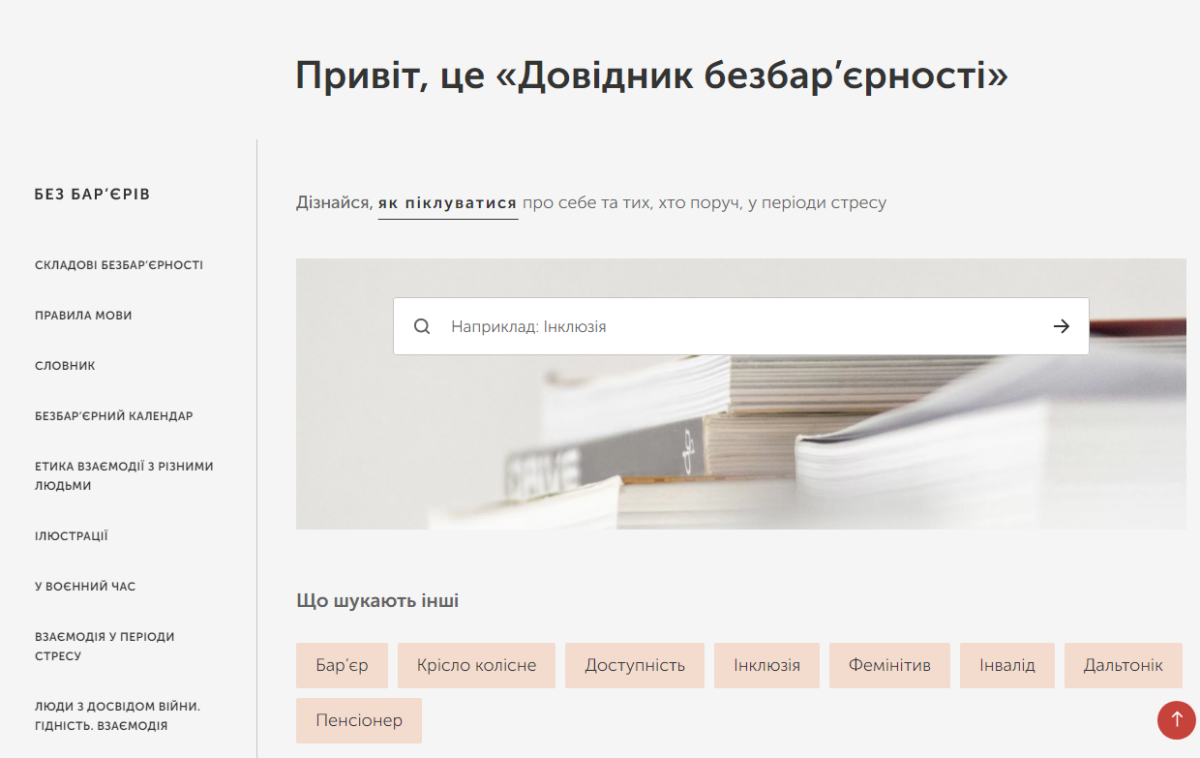The width and height of the screenshot is (1200, 758).
Task: Navigate to 'Ілюстрації' section
Action: point(71,536)
